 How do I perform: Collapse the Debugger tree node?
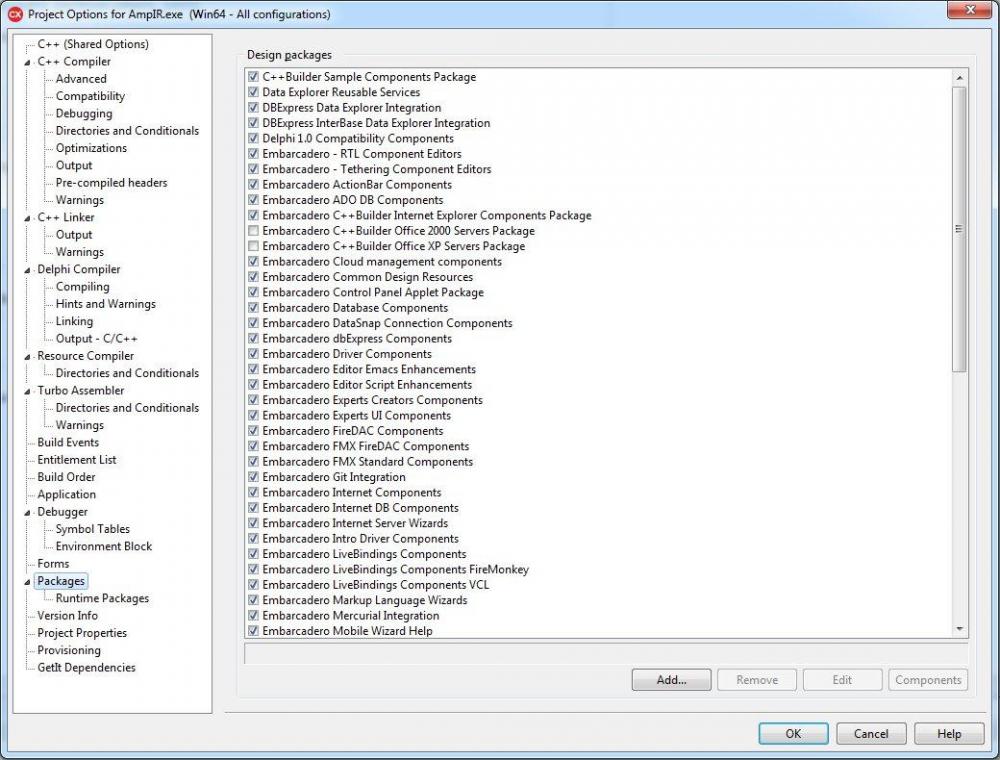click(27, 512)
